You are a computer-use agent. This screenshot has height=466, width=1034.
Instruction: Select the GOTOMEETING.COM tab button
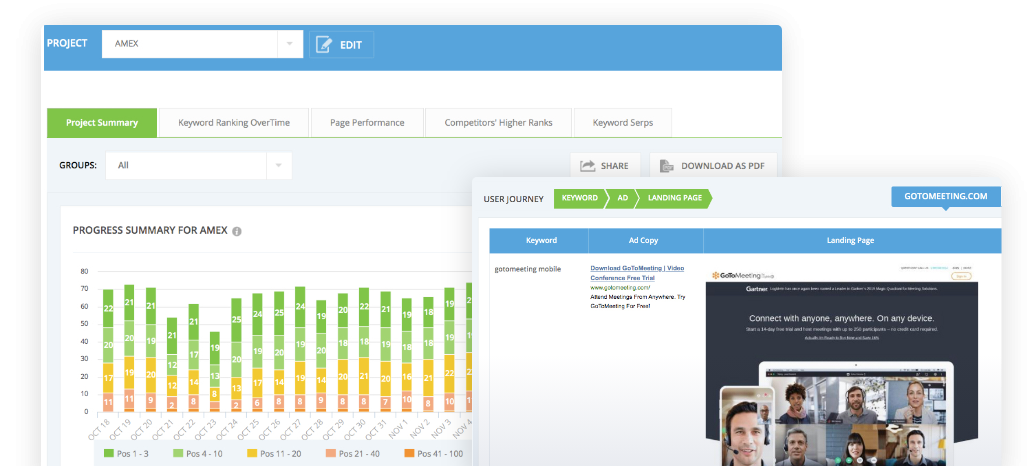[x=946, y=196]
